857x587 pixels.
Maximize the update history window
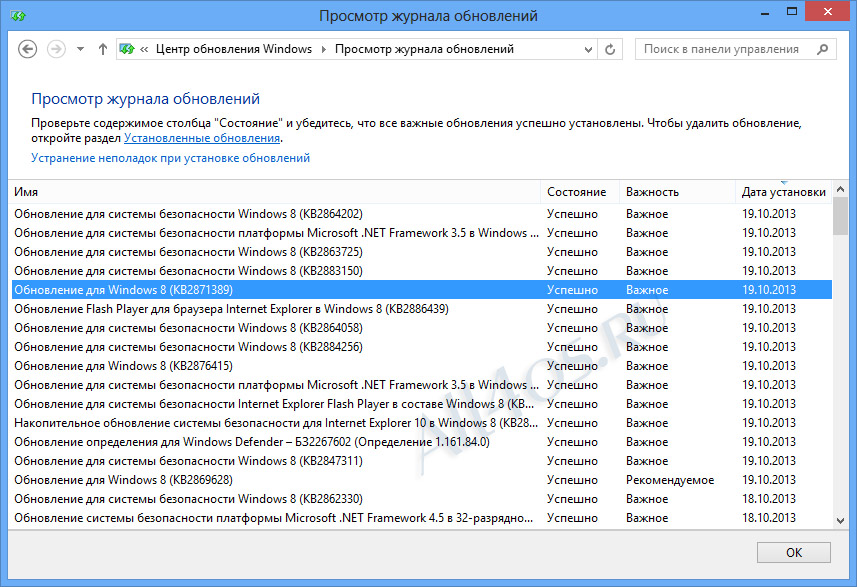tap(791, 12)
